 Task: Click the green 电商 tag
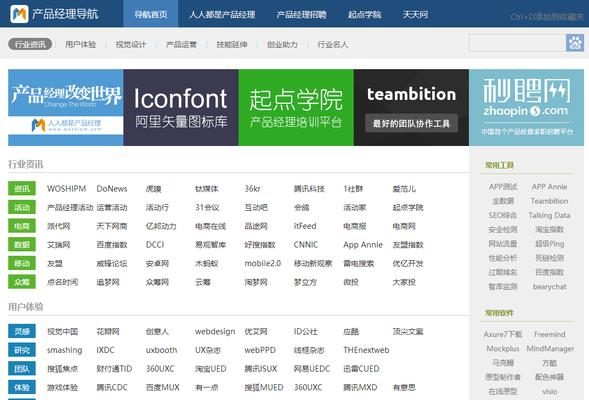pyautogui.click(x=22, y=226)
